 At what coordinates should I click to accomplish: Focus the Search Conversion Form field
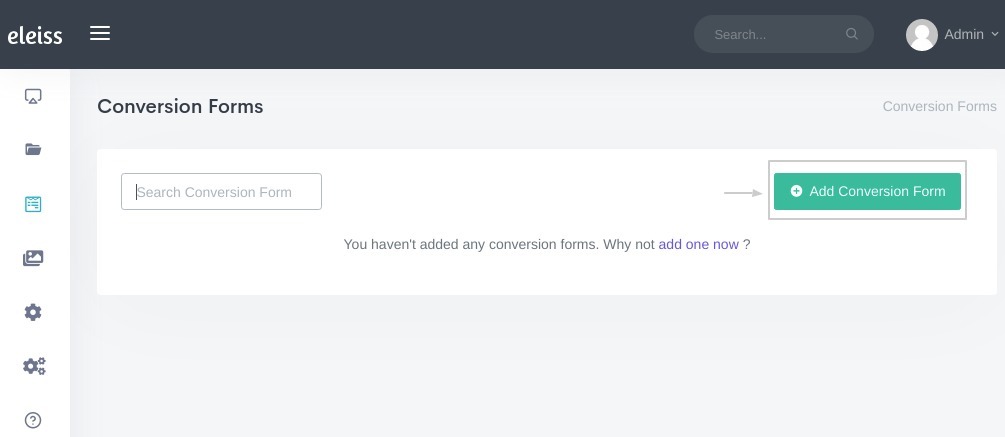[221, 192]
